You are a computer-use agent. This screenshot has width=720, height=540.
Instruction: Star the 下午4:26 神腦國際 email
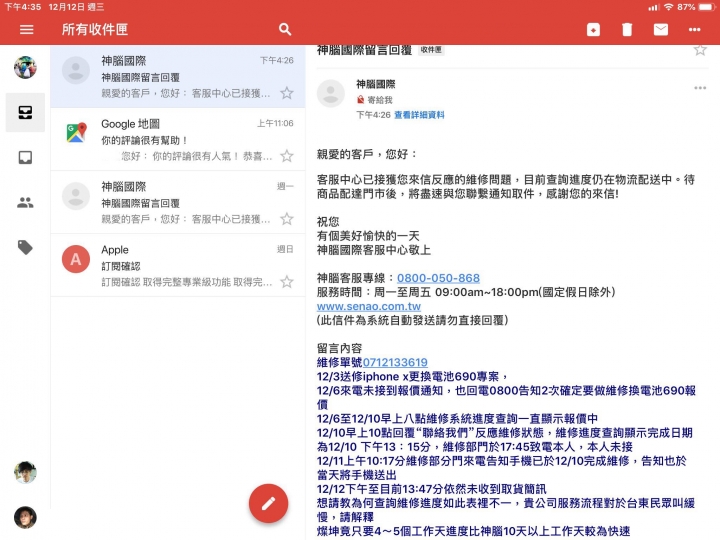tap(287, 93)
